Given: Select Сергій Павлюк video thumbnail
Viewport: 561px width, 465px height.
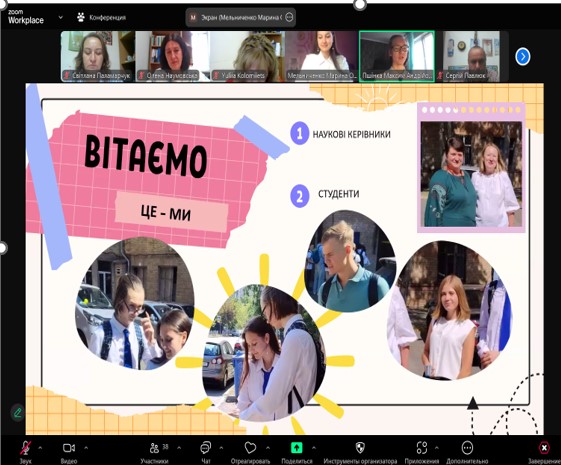Looking at the screenshot, I should [472, 57].
